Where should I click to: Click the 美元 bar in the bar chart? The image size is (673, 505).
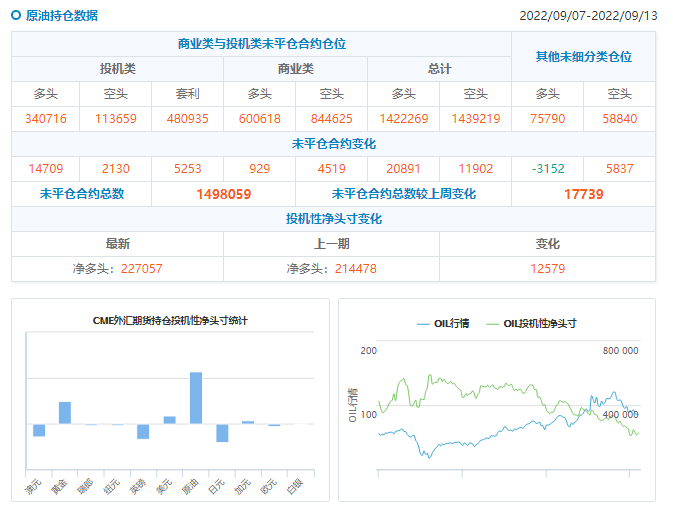tap(169, 420)
